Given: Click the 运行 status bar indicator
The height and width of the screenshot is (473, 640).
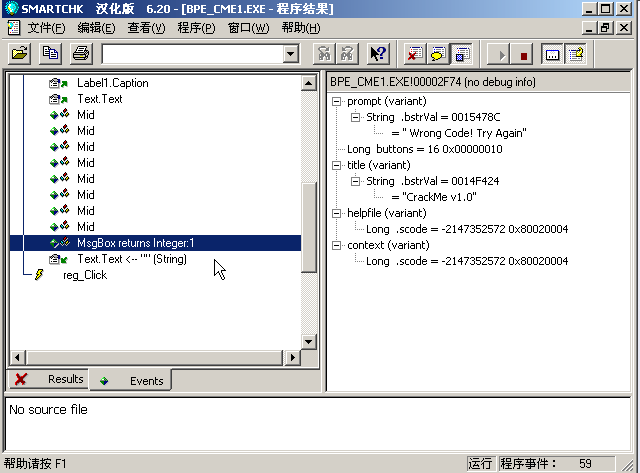Looking at the screenshot, I should click(480, 464).
